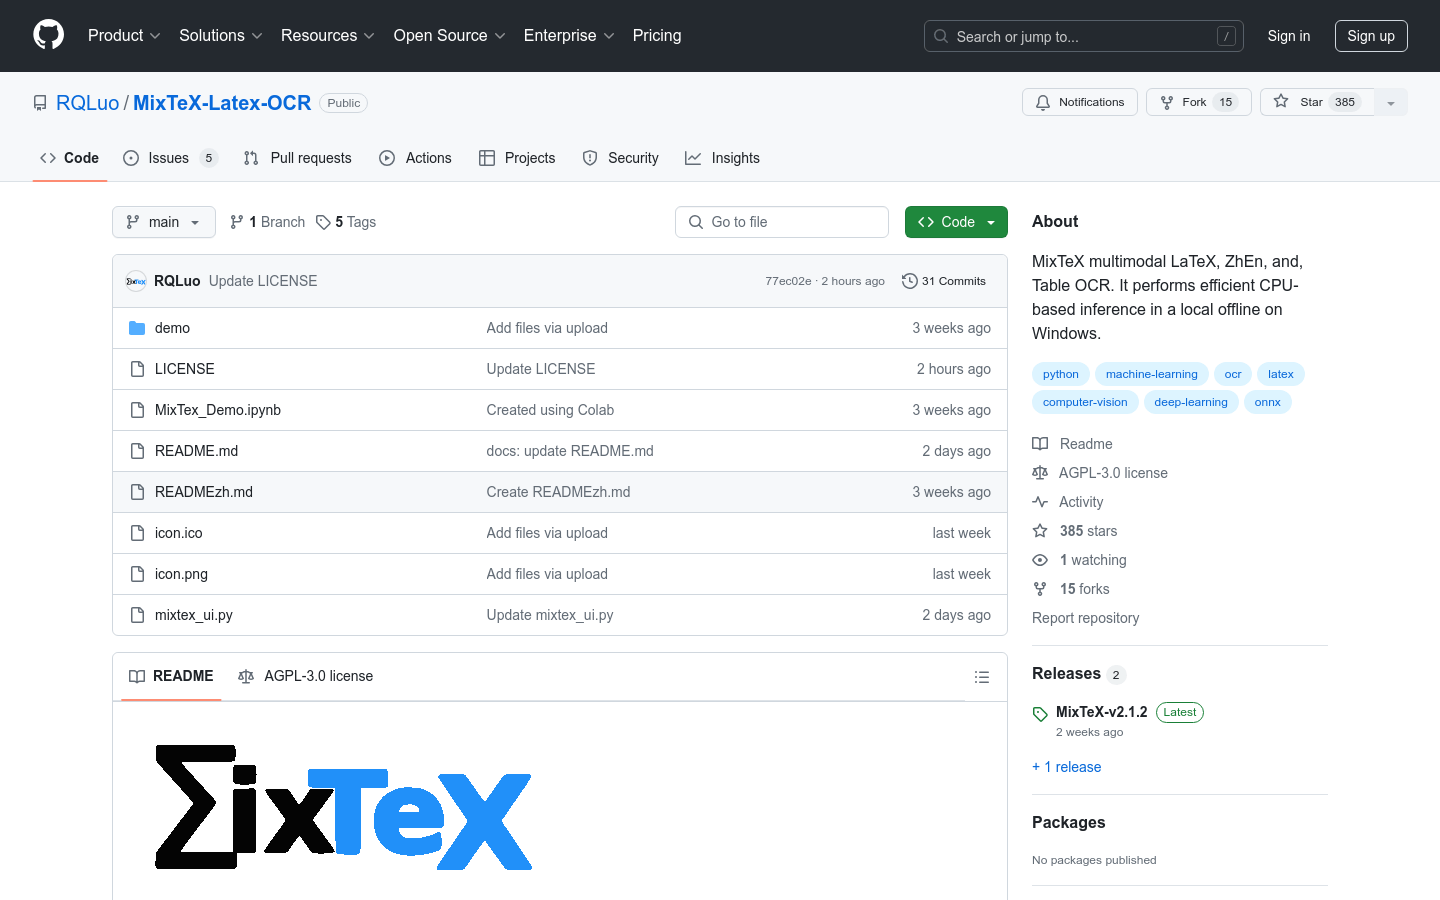
Task: View the 385 stars link
Action: [1075, 531]
